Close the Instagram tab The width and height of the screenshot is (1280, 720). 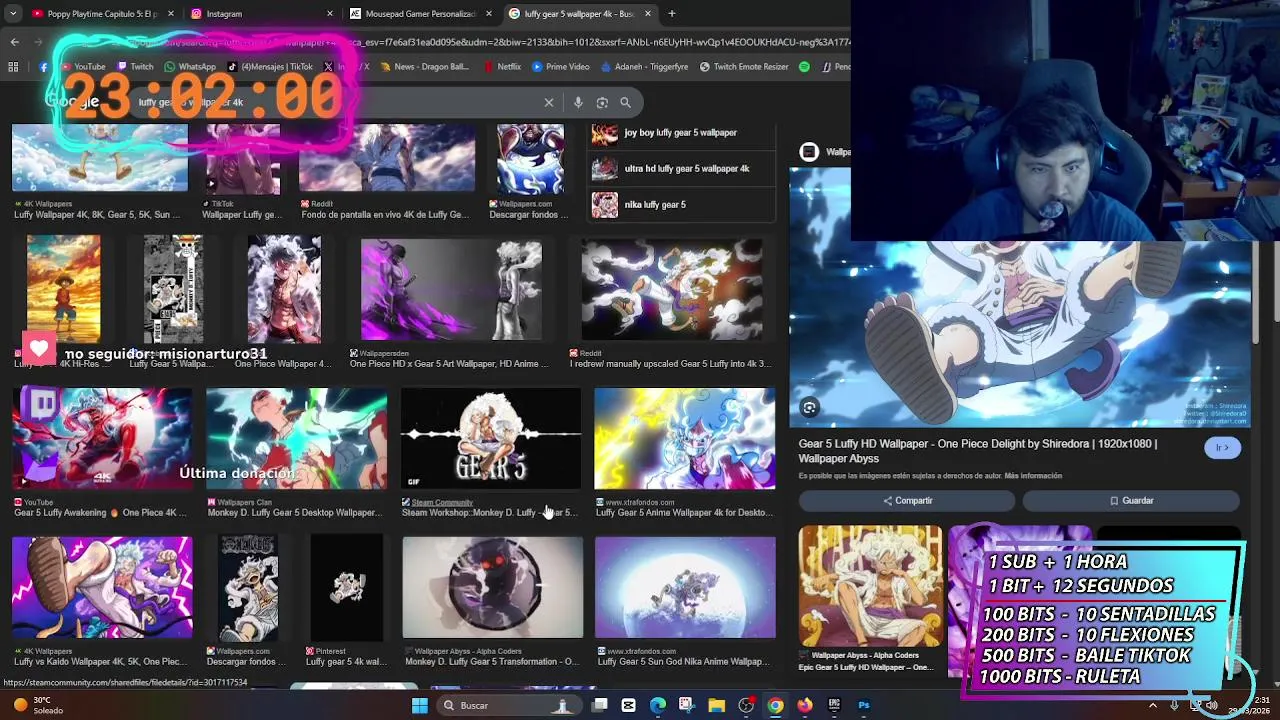pos(330,14)
